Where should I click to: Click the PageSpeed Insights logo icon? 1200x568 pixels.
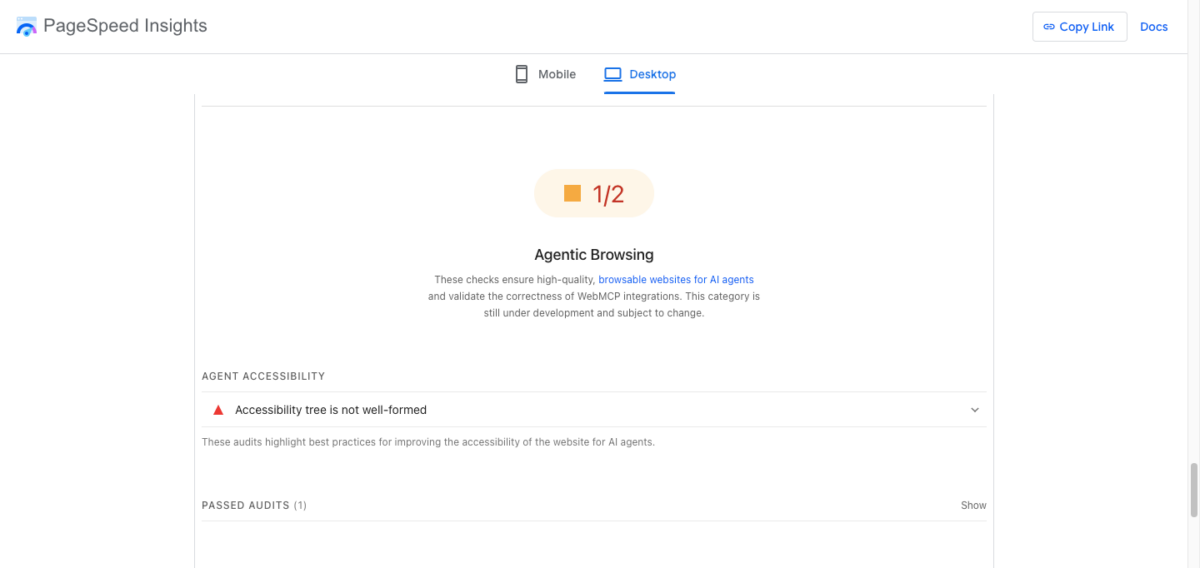(27, 27)
